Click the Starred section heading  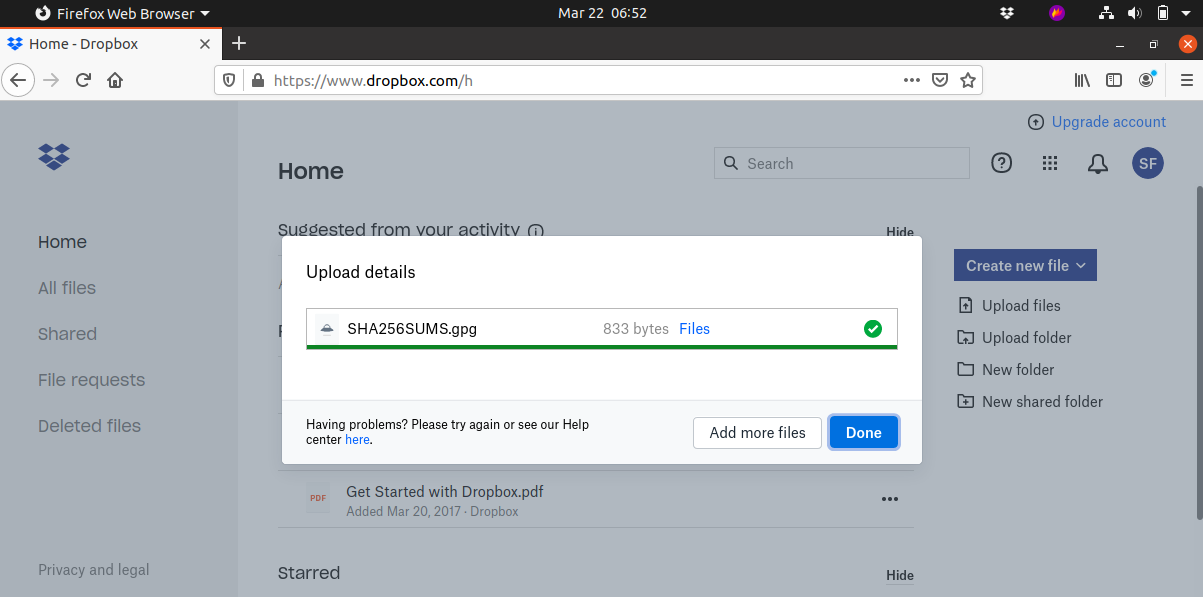(309, 573)
